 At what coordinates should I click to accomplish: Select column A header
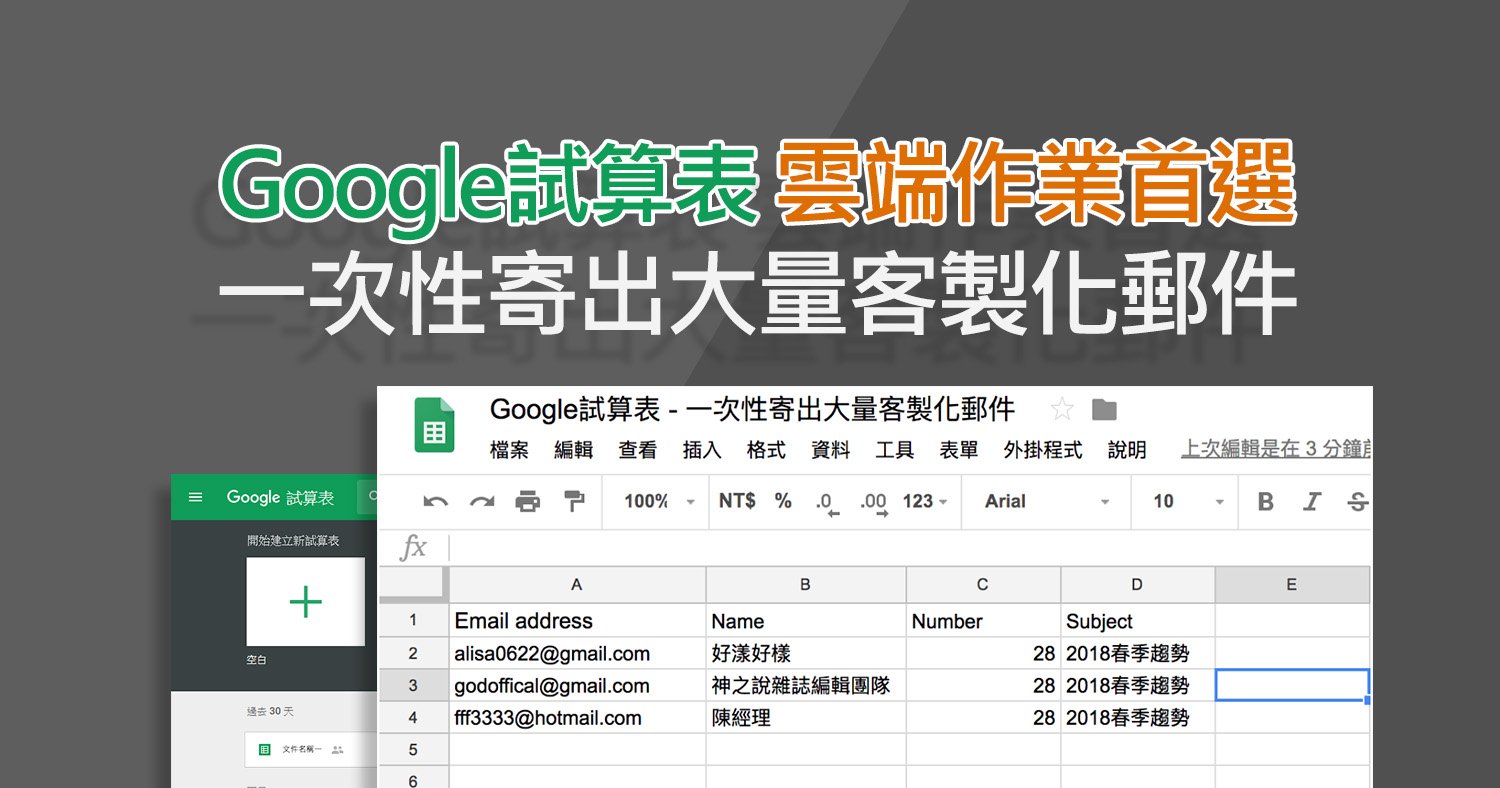click(577, 585)
